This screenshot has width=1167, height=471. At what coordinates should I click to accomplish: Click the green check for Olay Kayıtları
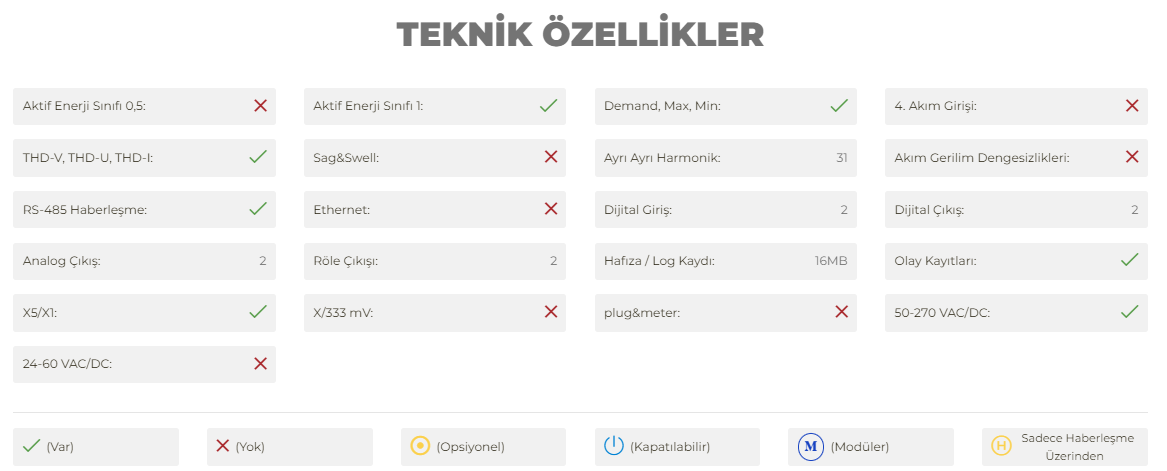point(1130,260)
